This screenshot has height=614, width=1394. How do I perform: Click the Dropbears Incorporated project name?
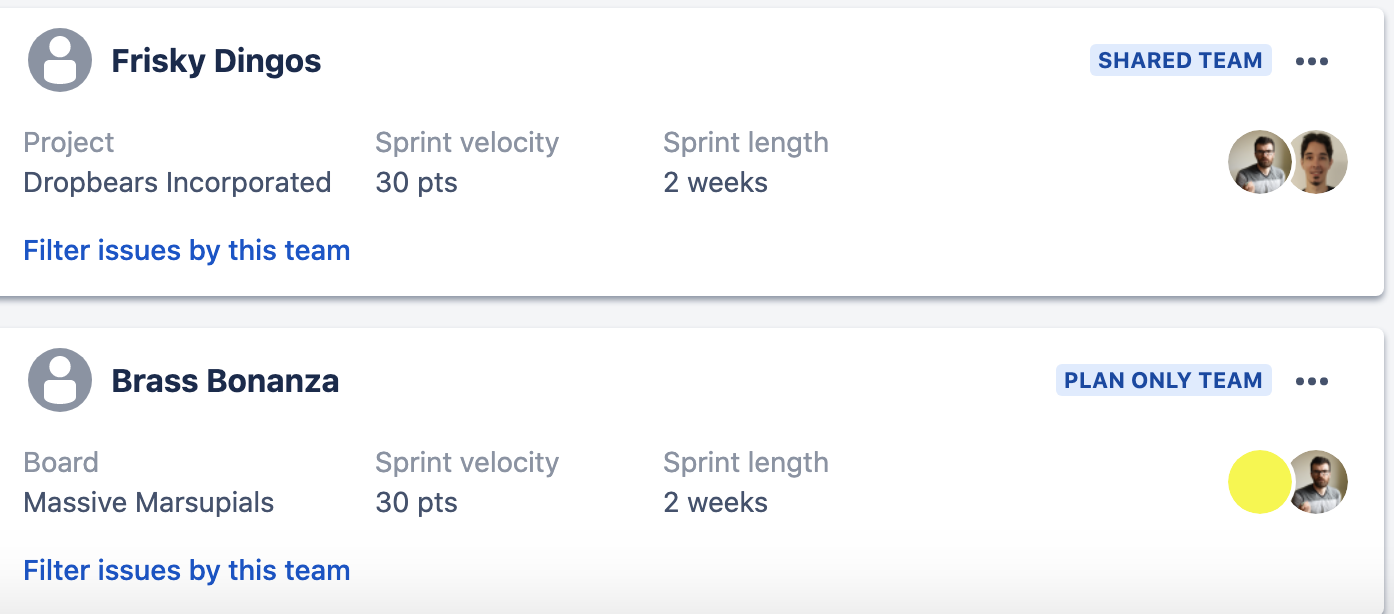click(x=177, y=183)
